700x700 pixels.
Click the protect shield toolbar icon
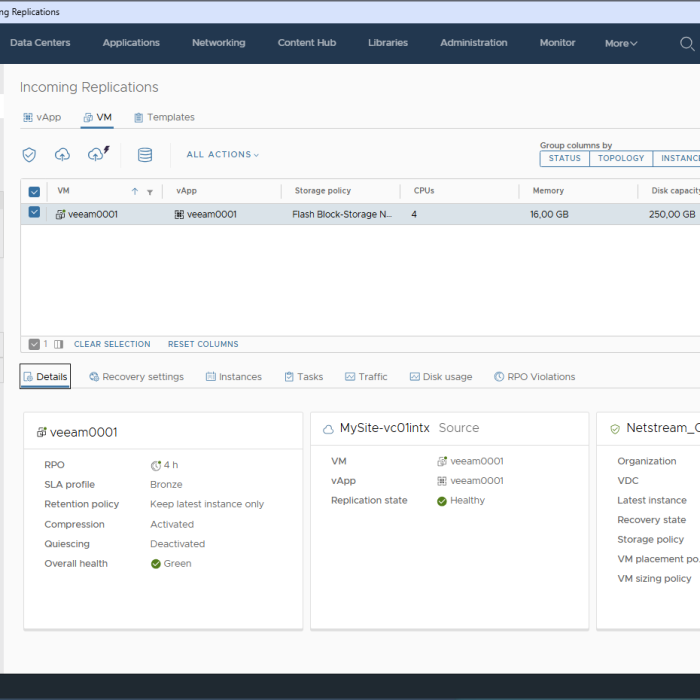click(x=29, y=155)
